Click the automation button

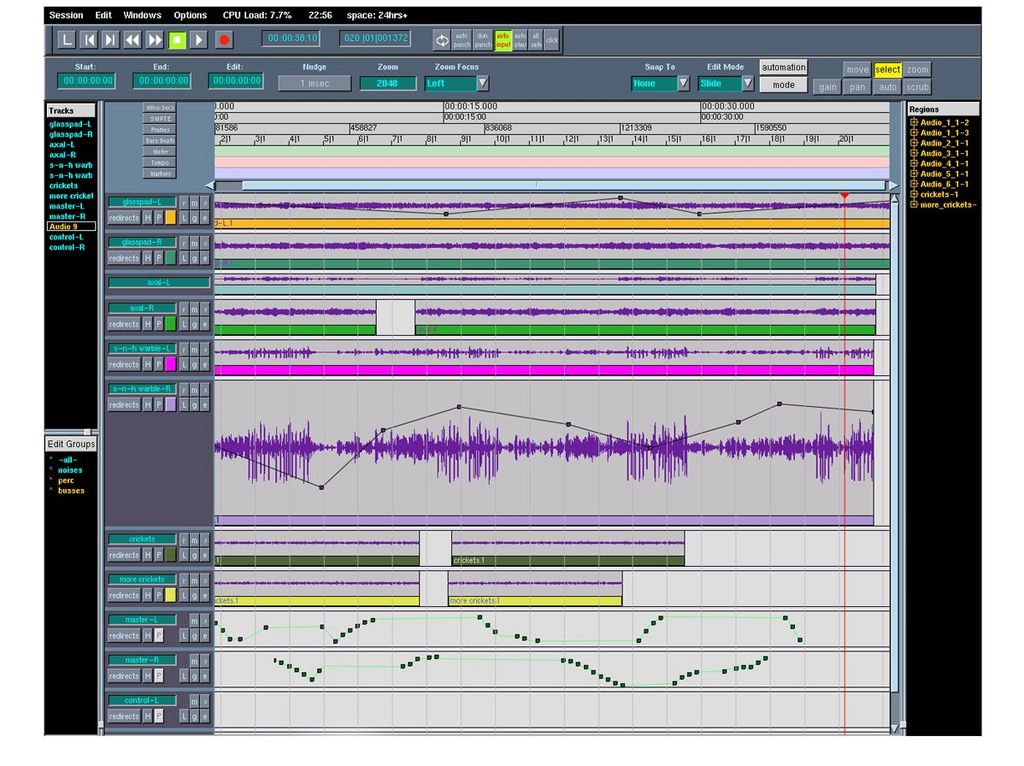[783, 67]
